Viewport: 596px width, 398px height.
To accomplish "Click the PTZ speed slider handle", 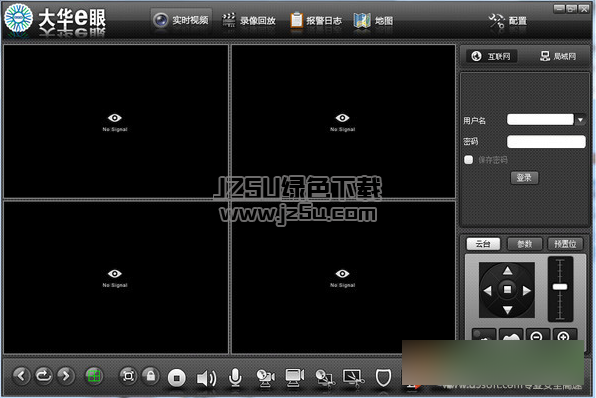I will pyautogui.click(x=560, y=287).
